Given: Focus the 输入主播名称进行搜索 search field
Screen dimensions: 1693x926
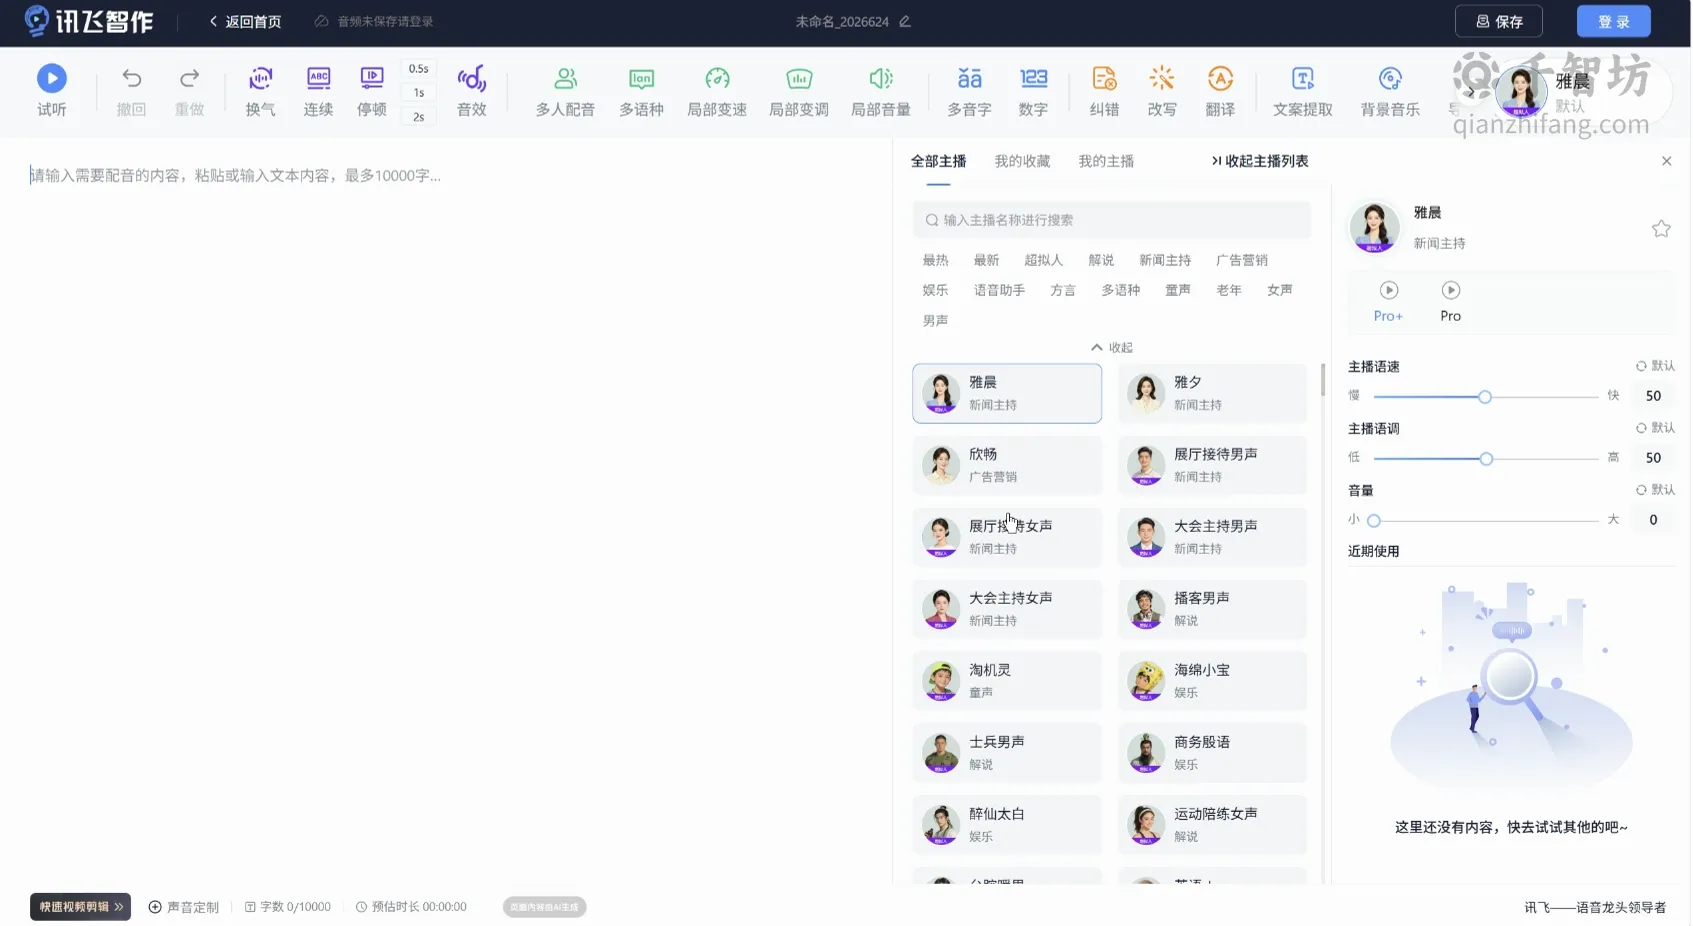Looking at the screenshot, I should (x=1111, y=220).
